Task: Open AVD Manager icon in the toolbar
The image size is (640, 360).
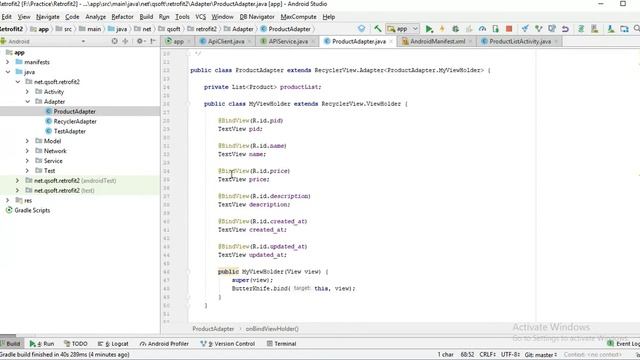Action: tap(595, 29)
